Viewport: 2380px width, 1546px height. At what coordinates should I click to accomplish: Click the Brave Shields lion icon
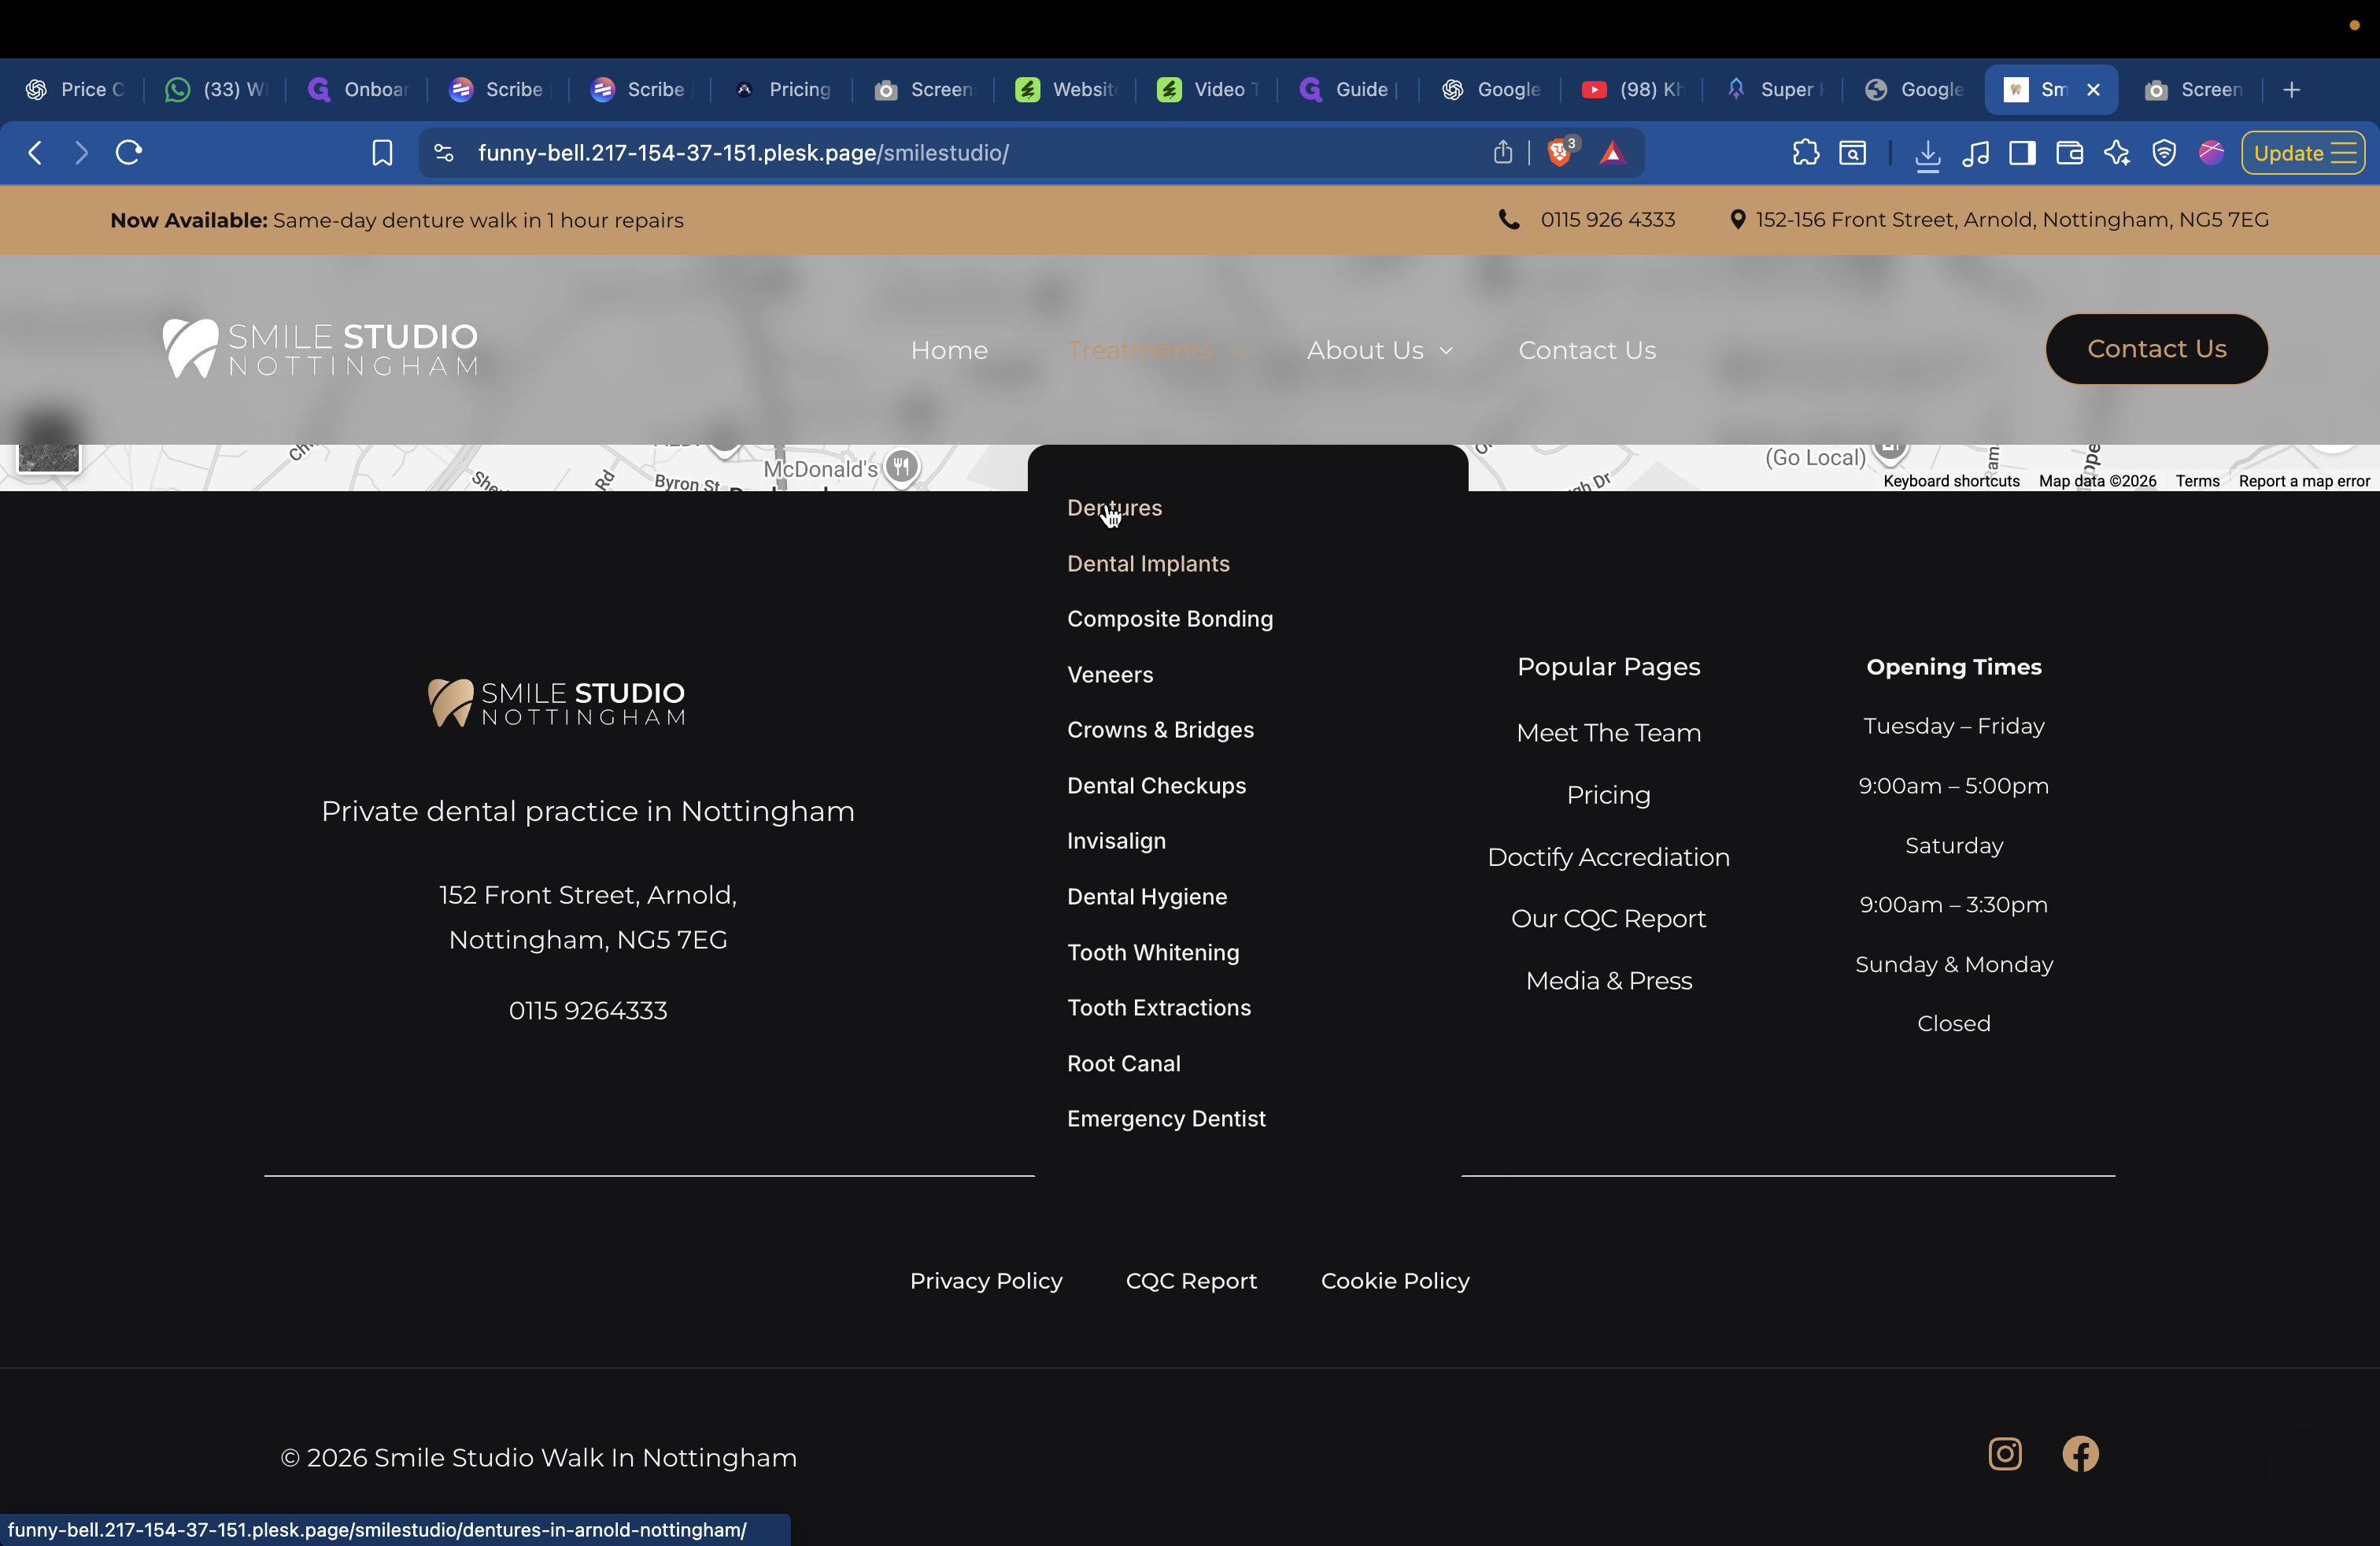pyautogui.click(x=1558, y=153)
